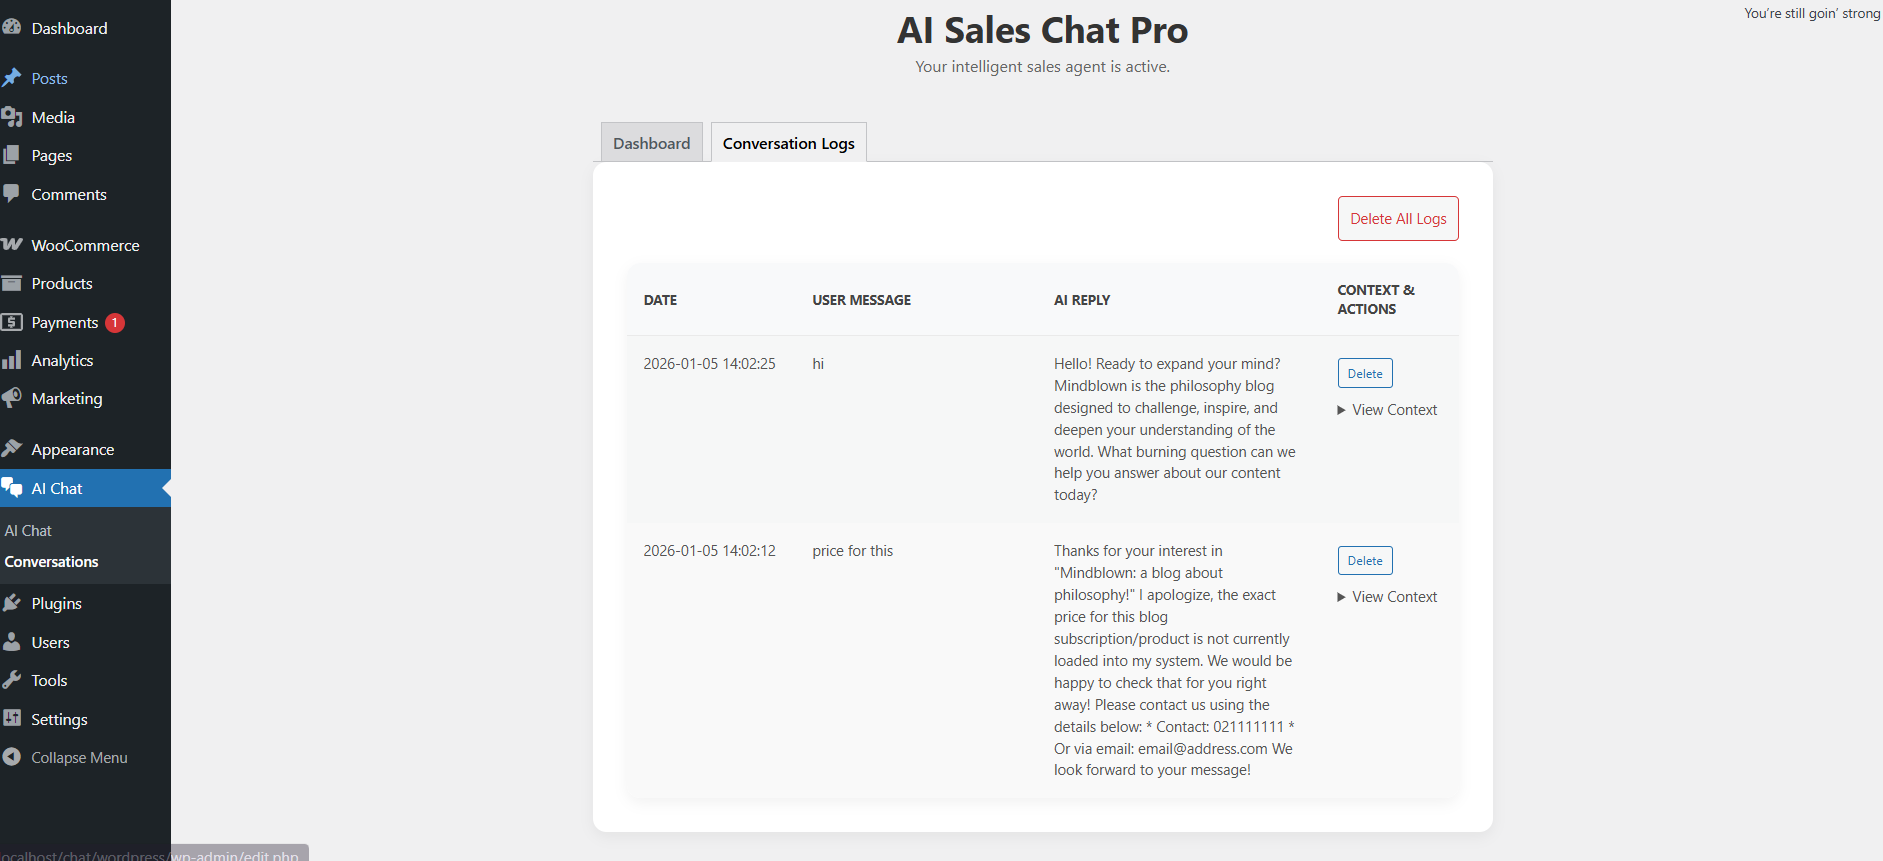Delete the 'price for this' log entry
The height and width of the screenshot is (861, 1883).
pyautogui.click(x=1364, y=560)
